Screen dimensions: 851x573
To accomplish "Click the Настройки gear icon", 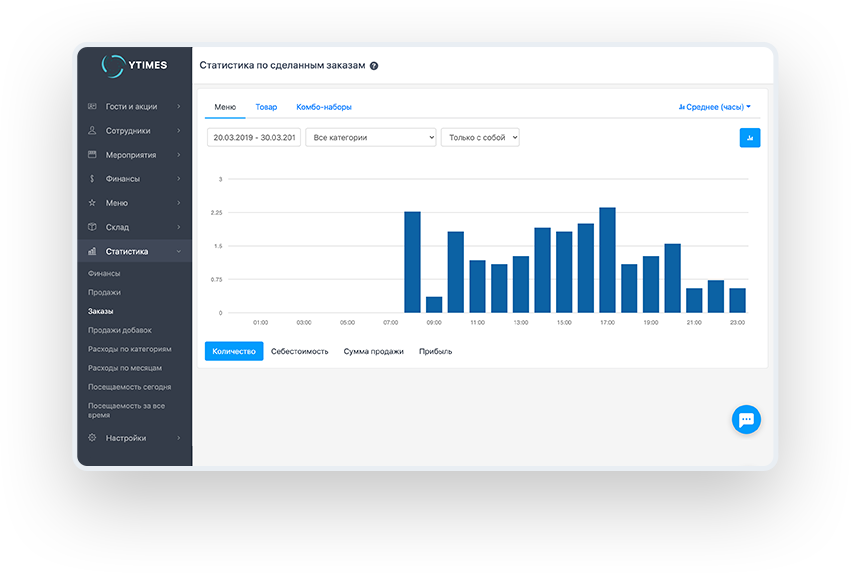I will [x=92, y=438].
